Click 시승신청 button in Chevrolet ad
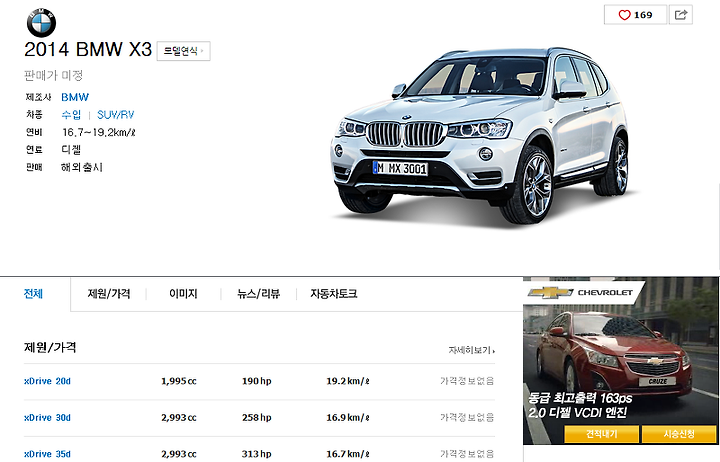 (x=679, y=434)
